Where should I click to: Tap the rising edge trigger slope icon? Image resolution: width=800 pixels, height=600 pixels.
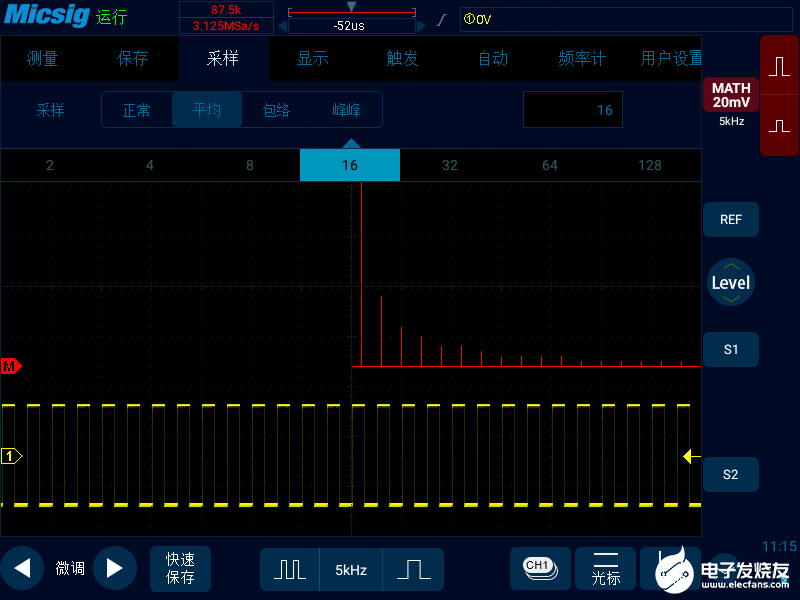441,20
